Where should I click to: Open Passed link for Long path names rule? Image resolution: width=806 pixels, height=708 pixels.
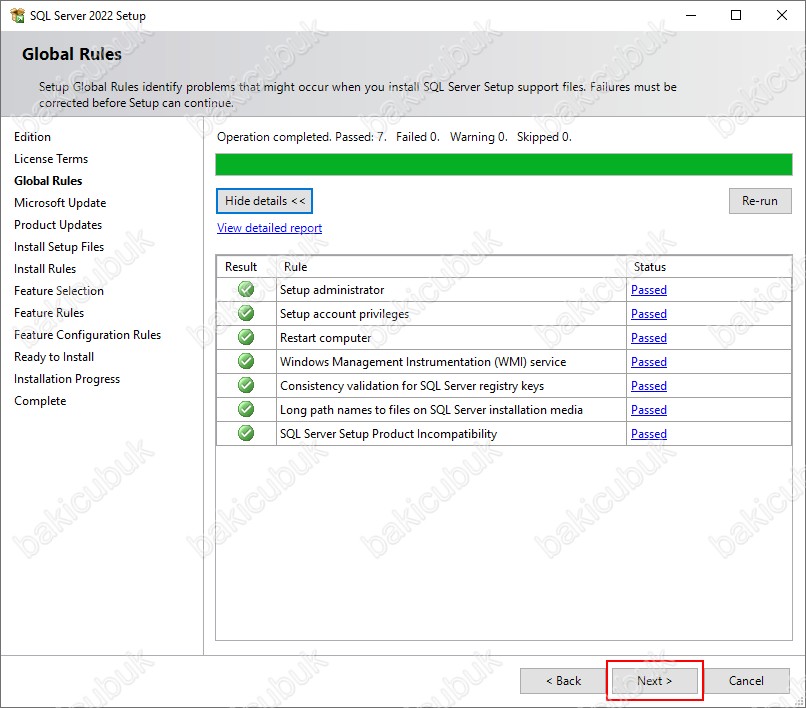tap(649, 410)
